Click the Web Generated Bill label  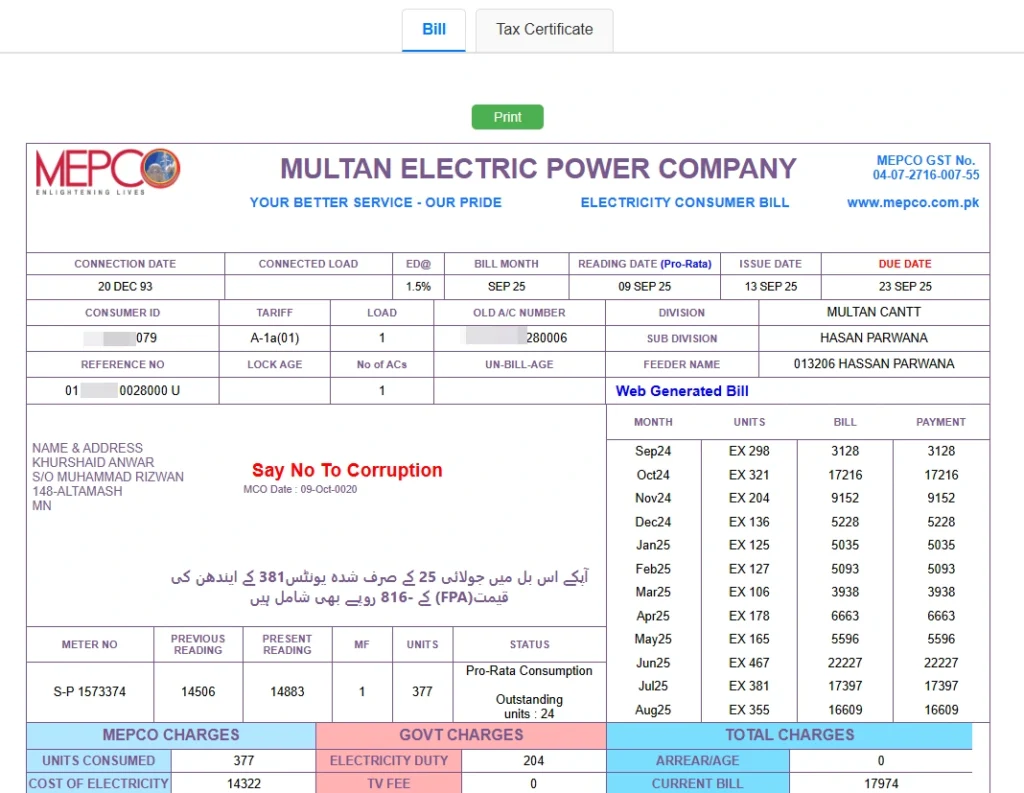(681, 391)
